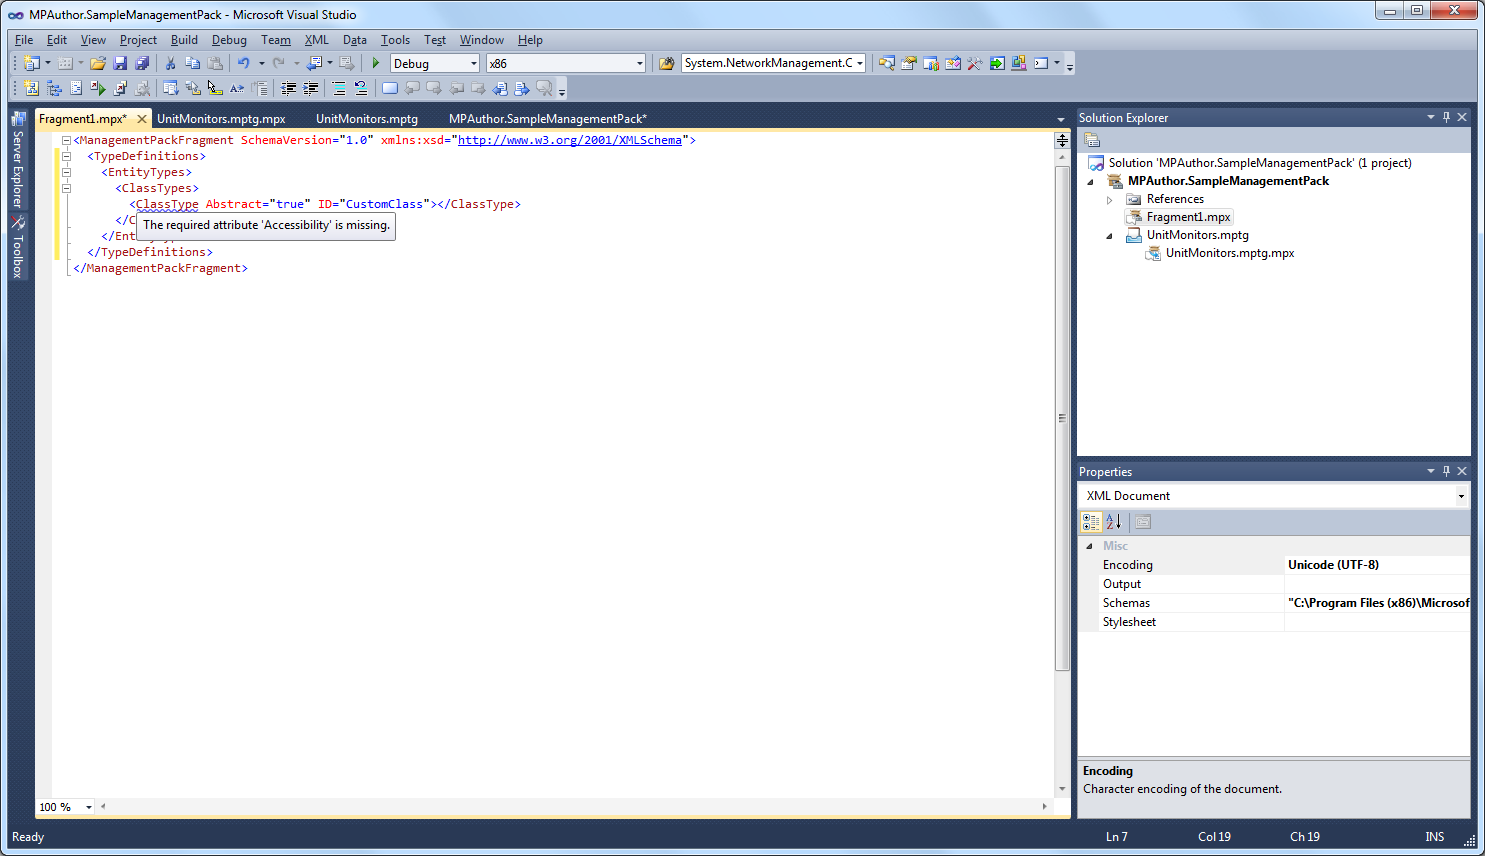Click the Schemas property value field

[1377, 603]
